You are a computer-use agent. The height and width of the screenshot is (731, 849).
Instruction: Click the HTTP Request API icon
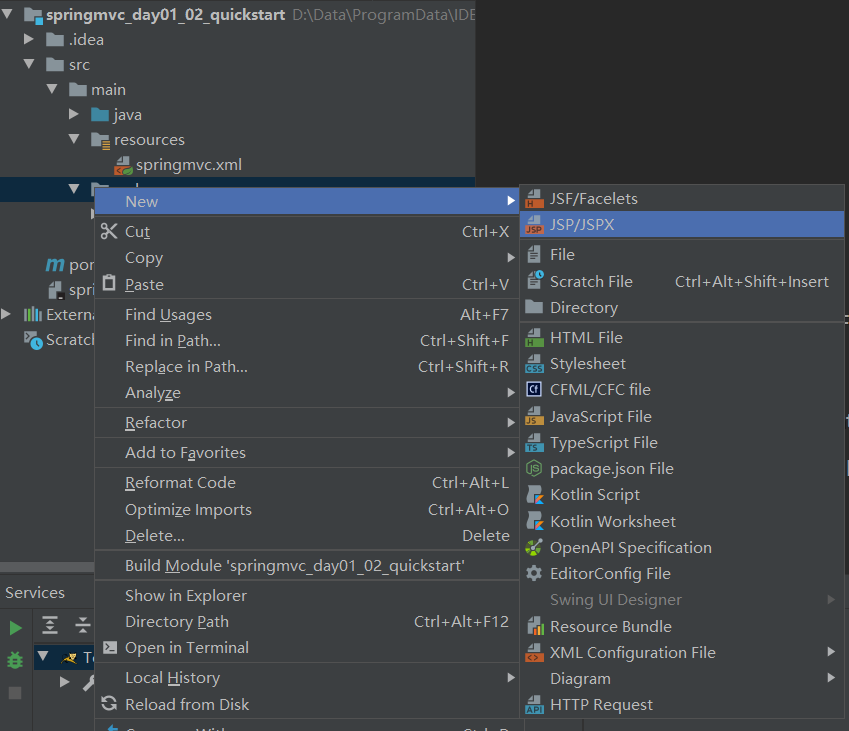pyautogui.click(x=534, y=704)
